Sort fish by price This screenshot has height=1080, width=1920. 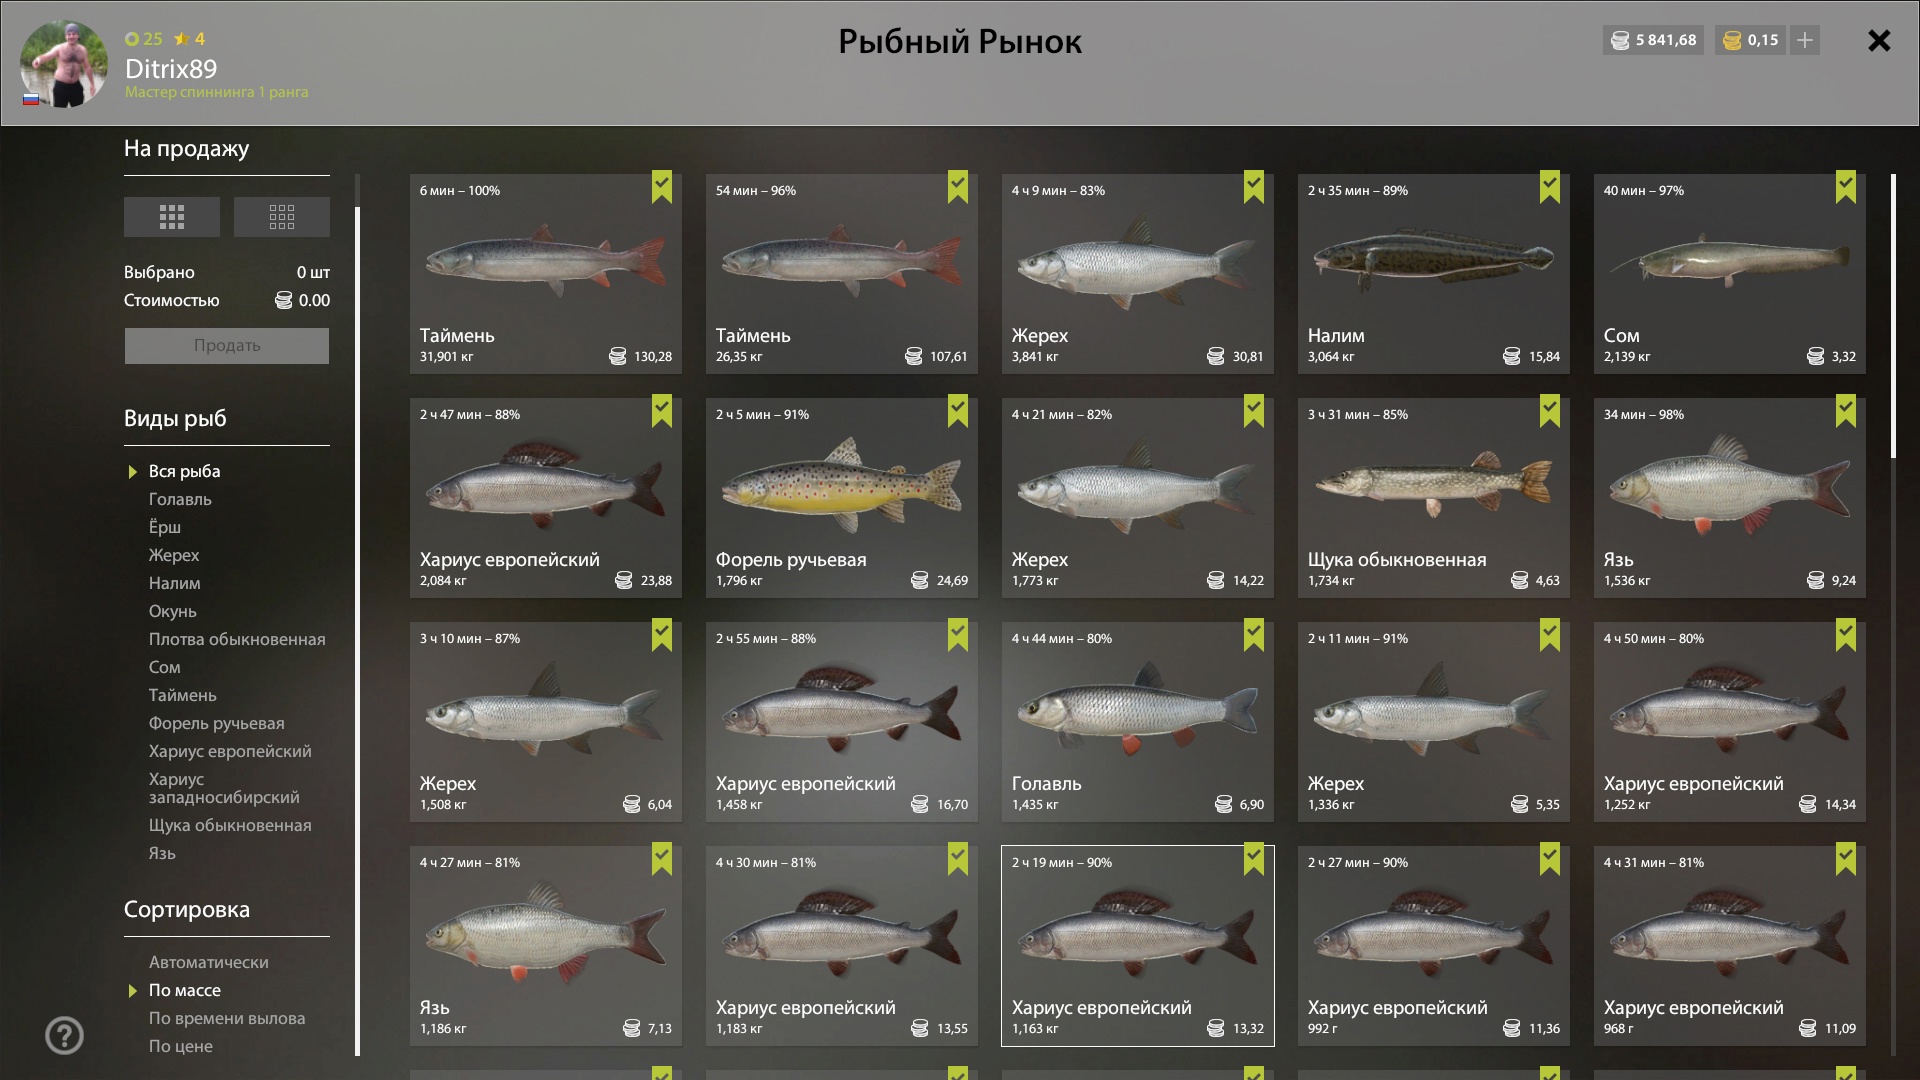tap(181, 1046)
